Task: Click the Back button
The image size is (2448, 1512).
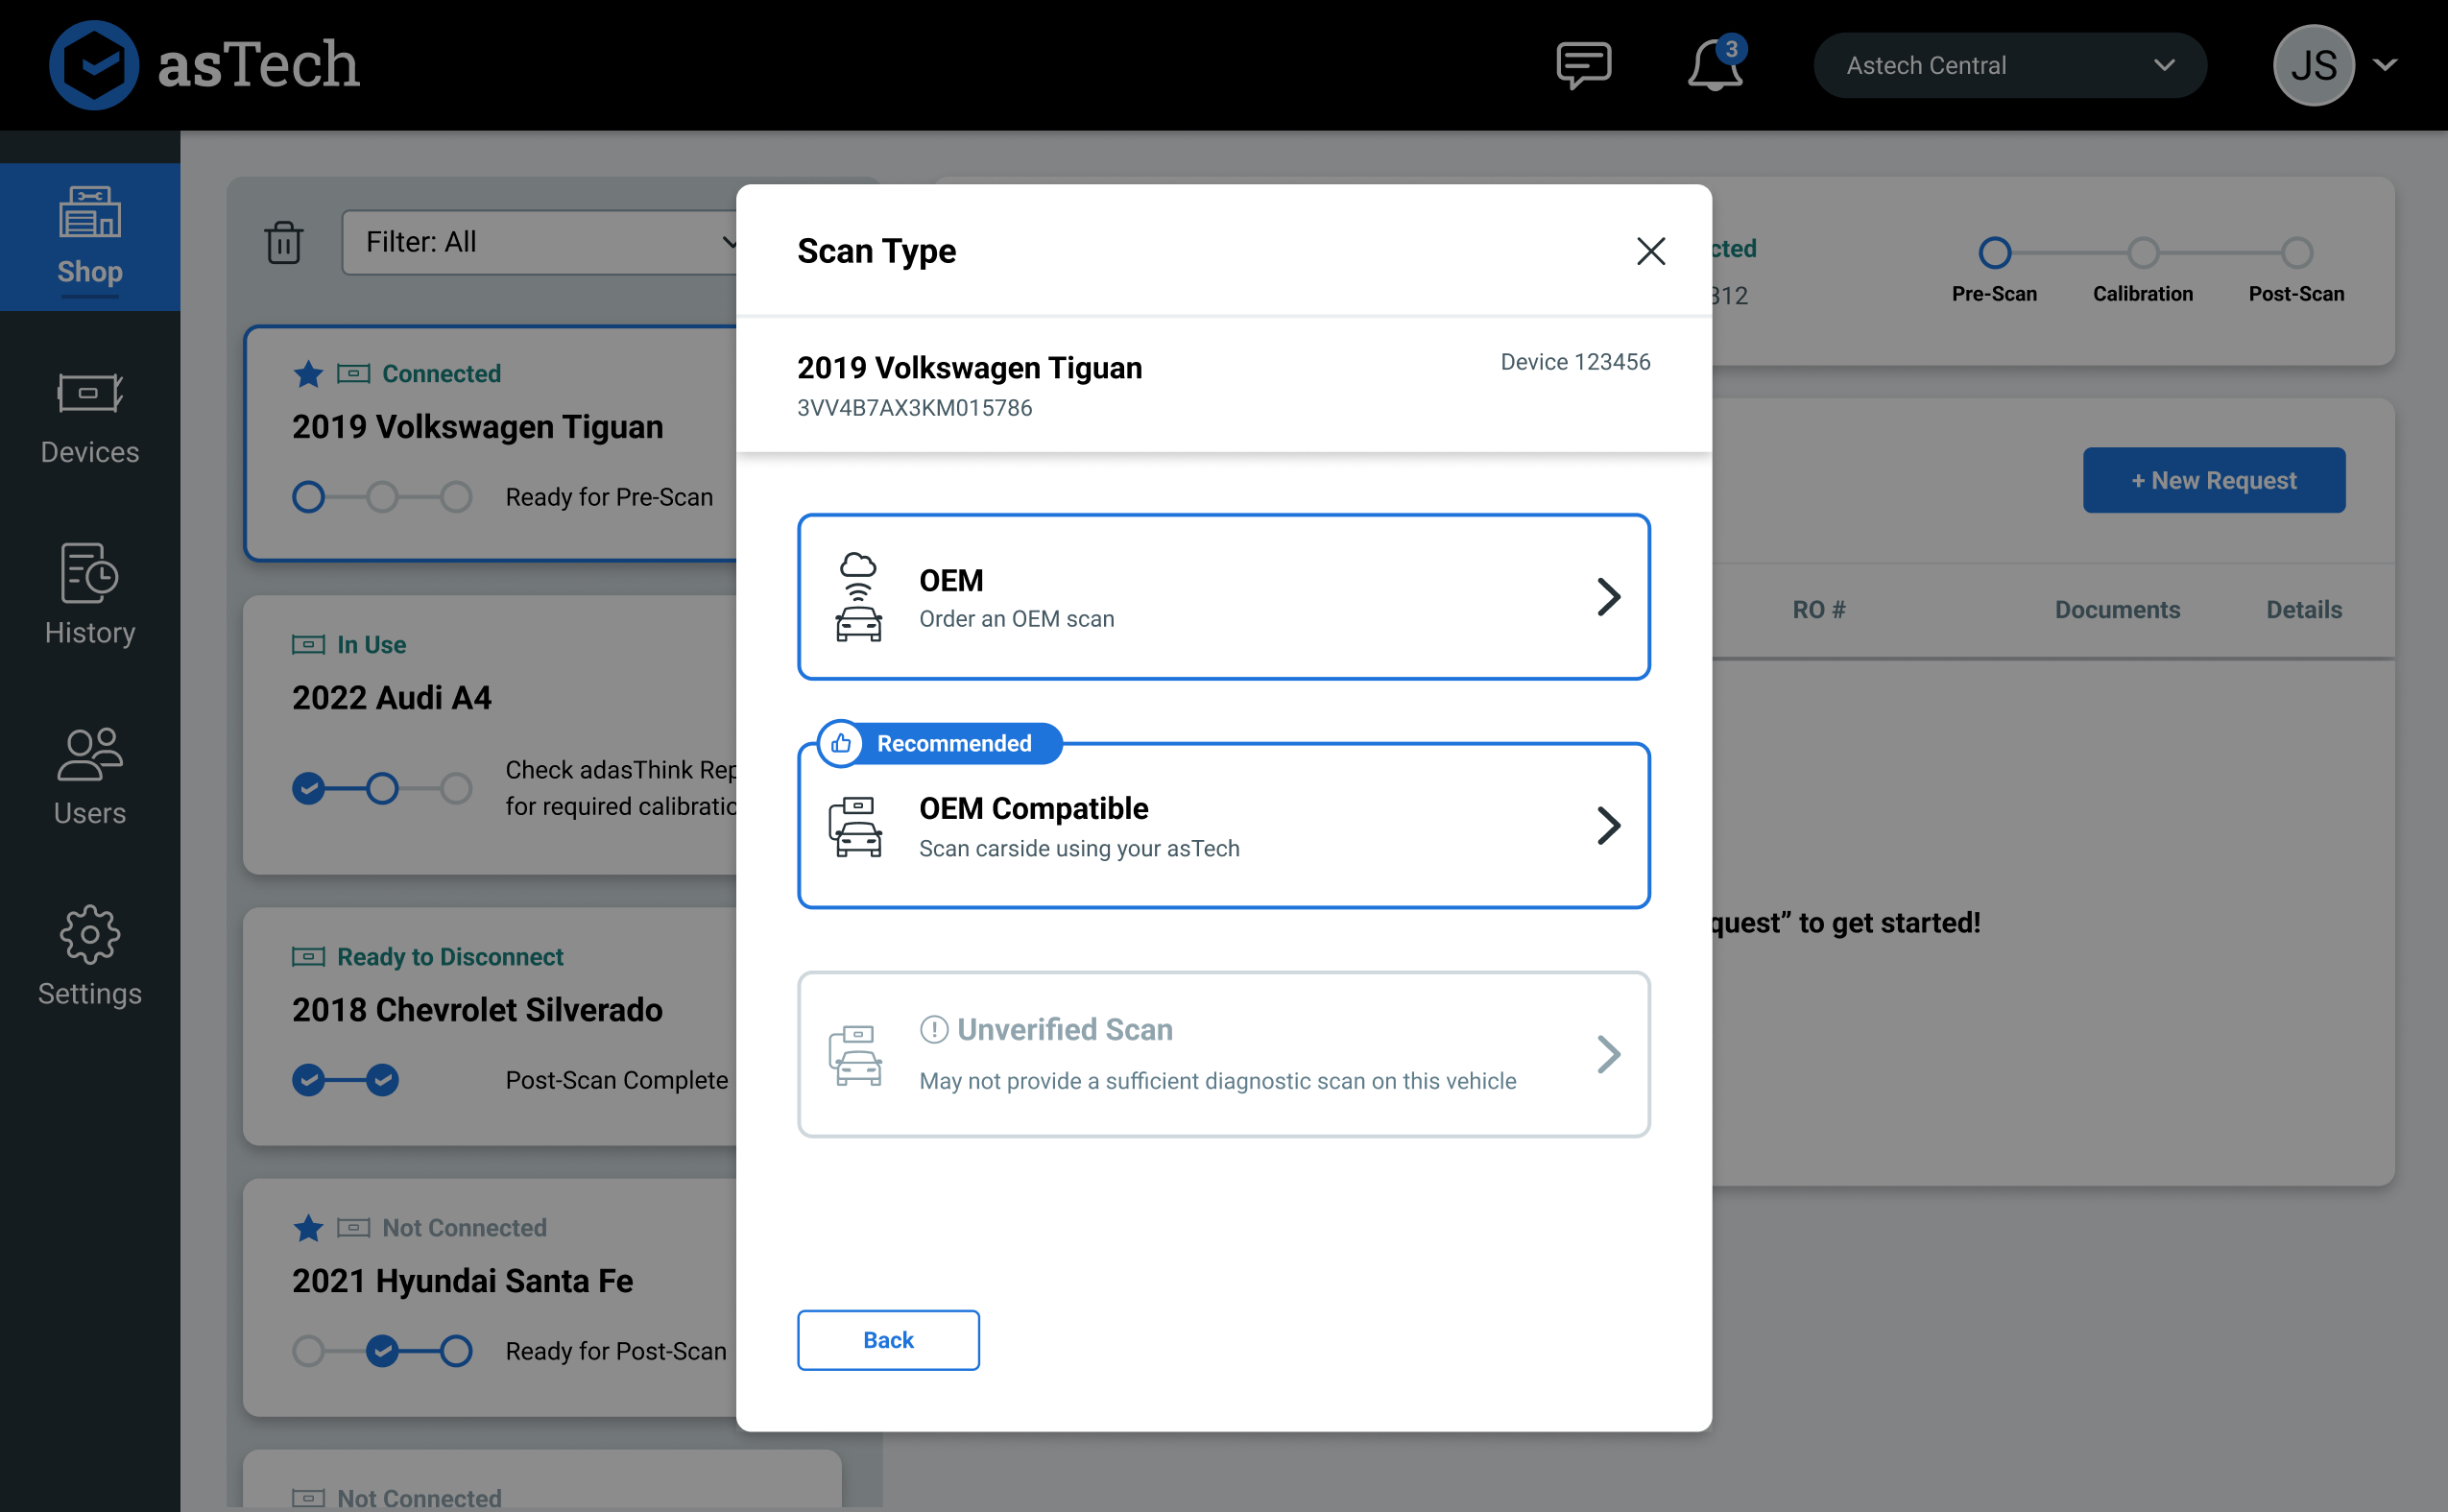Action: [x=888, y=1340]
